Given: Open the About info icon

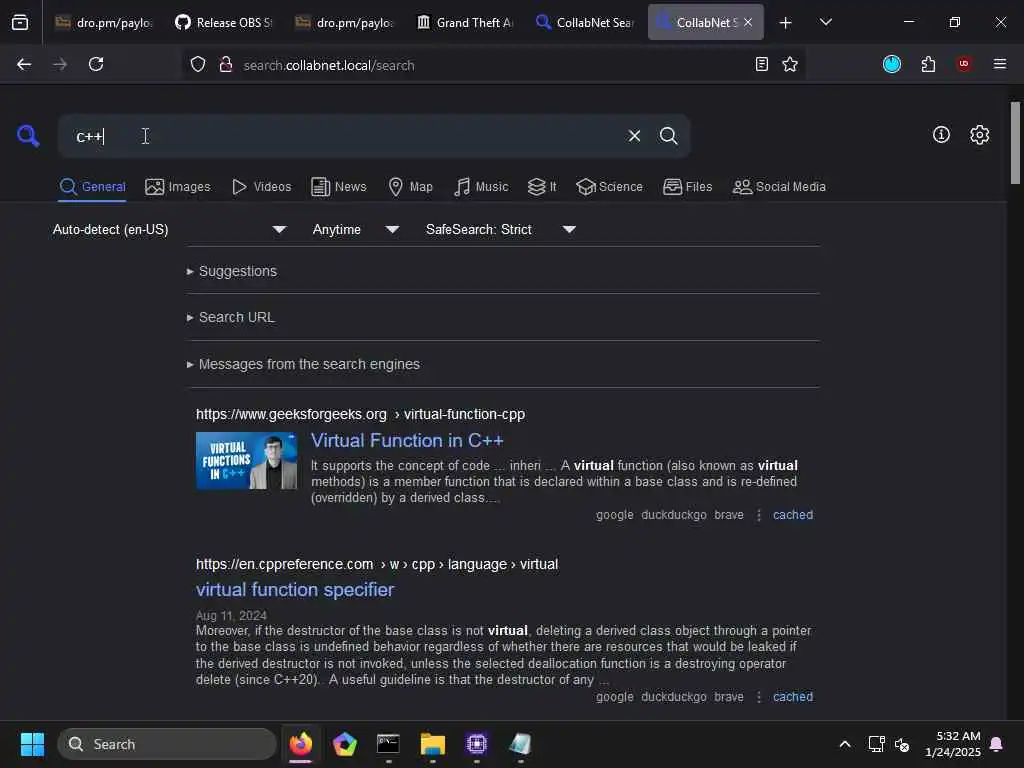Looking at the screenshot, I should tap(941, 135).
